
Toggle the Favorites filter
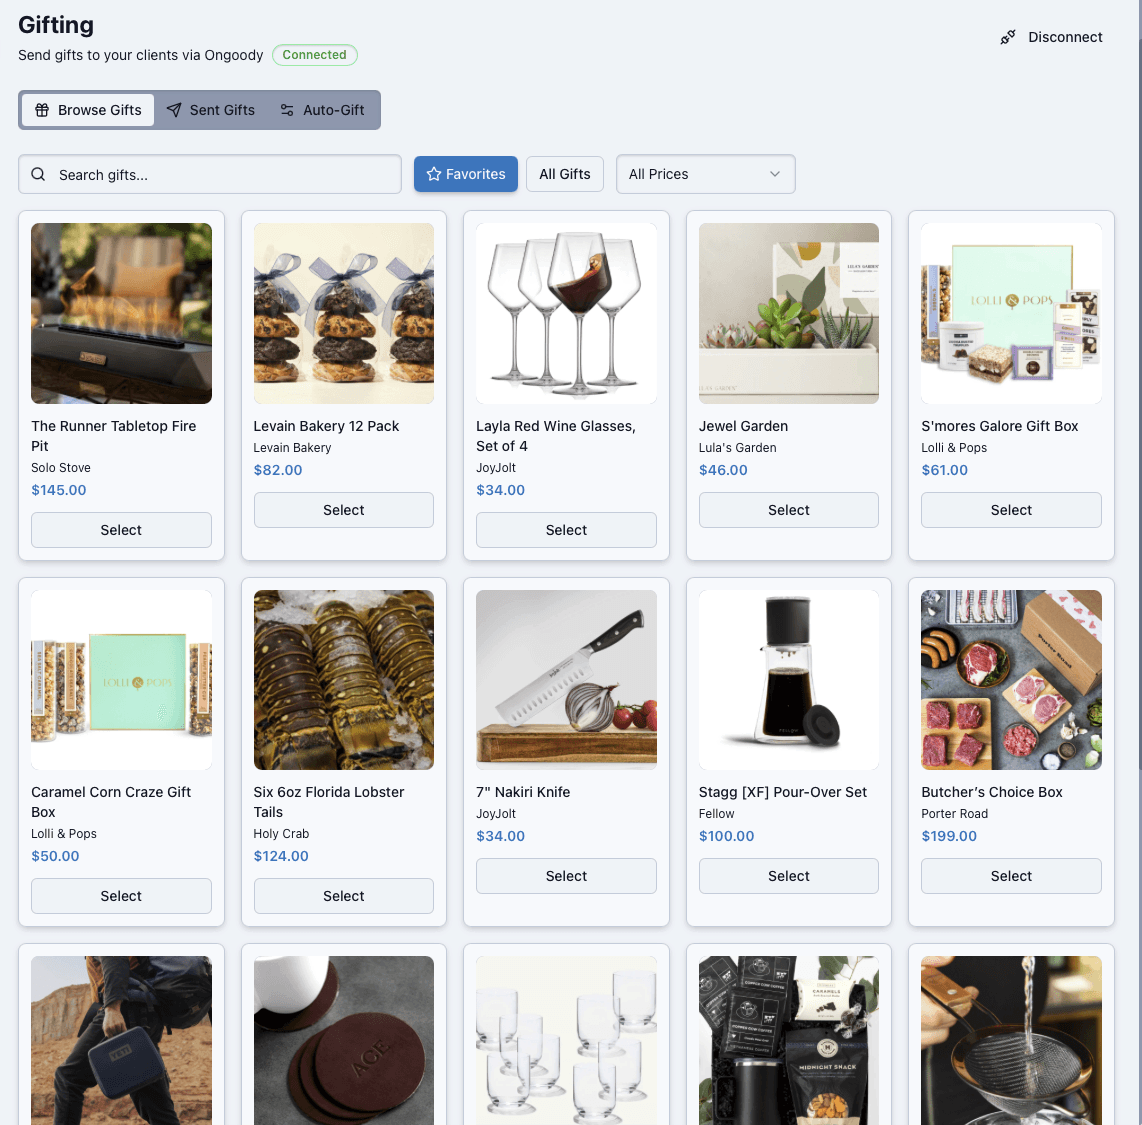point(465,174)
